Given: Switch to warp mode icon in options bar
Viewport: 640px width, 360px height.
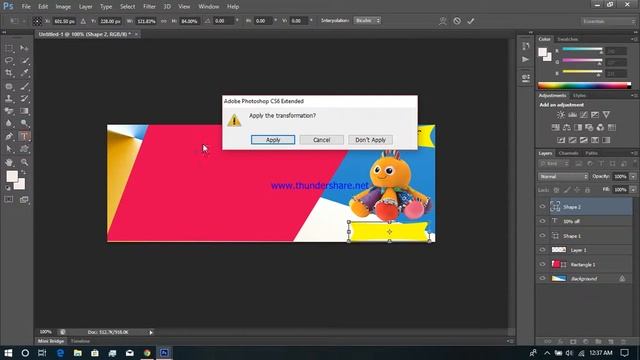Looking at the screenshot, I should [443, 21].
